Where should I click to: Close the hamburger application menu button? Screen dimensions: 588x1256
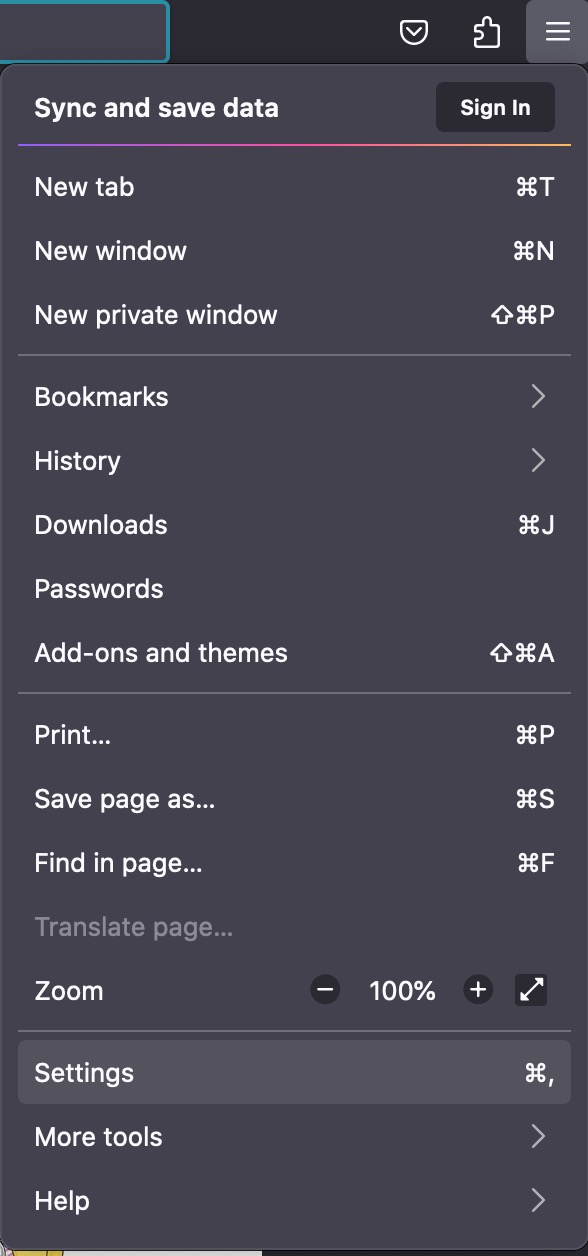click(x=557, y=32)
